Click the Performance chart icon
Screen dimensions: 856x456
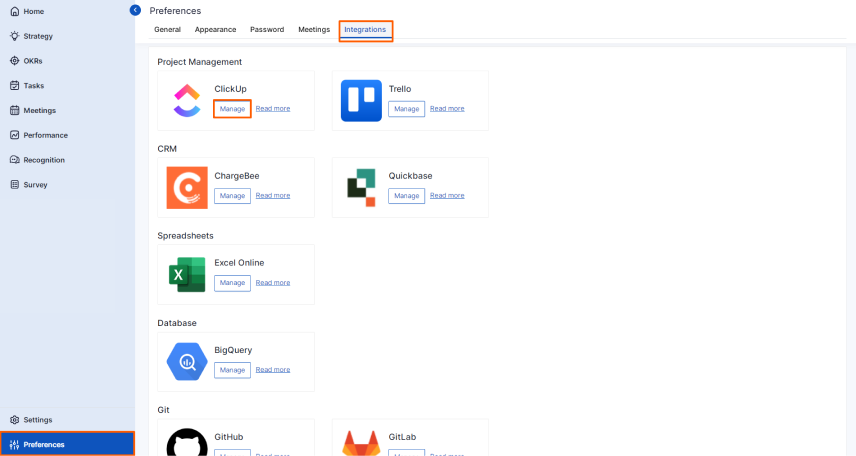pyautogui.click(x=15, y=135)
